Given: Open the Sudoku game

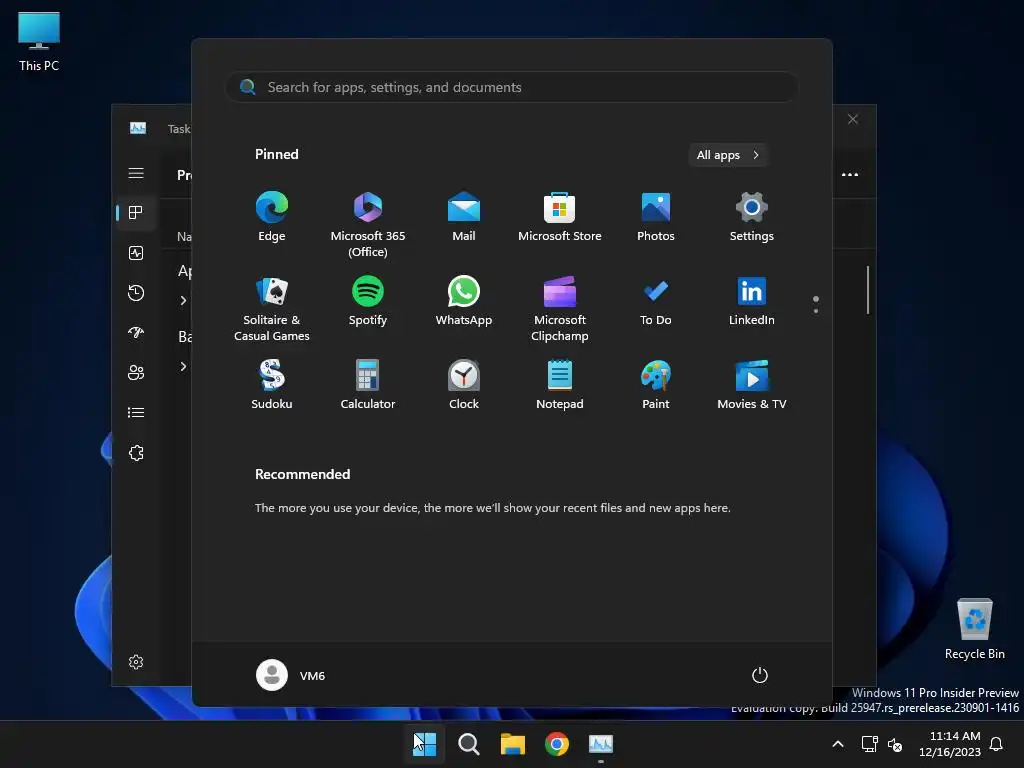Looking at the screenshot, I should [272, 385].
